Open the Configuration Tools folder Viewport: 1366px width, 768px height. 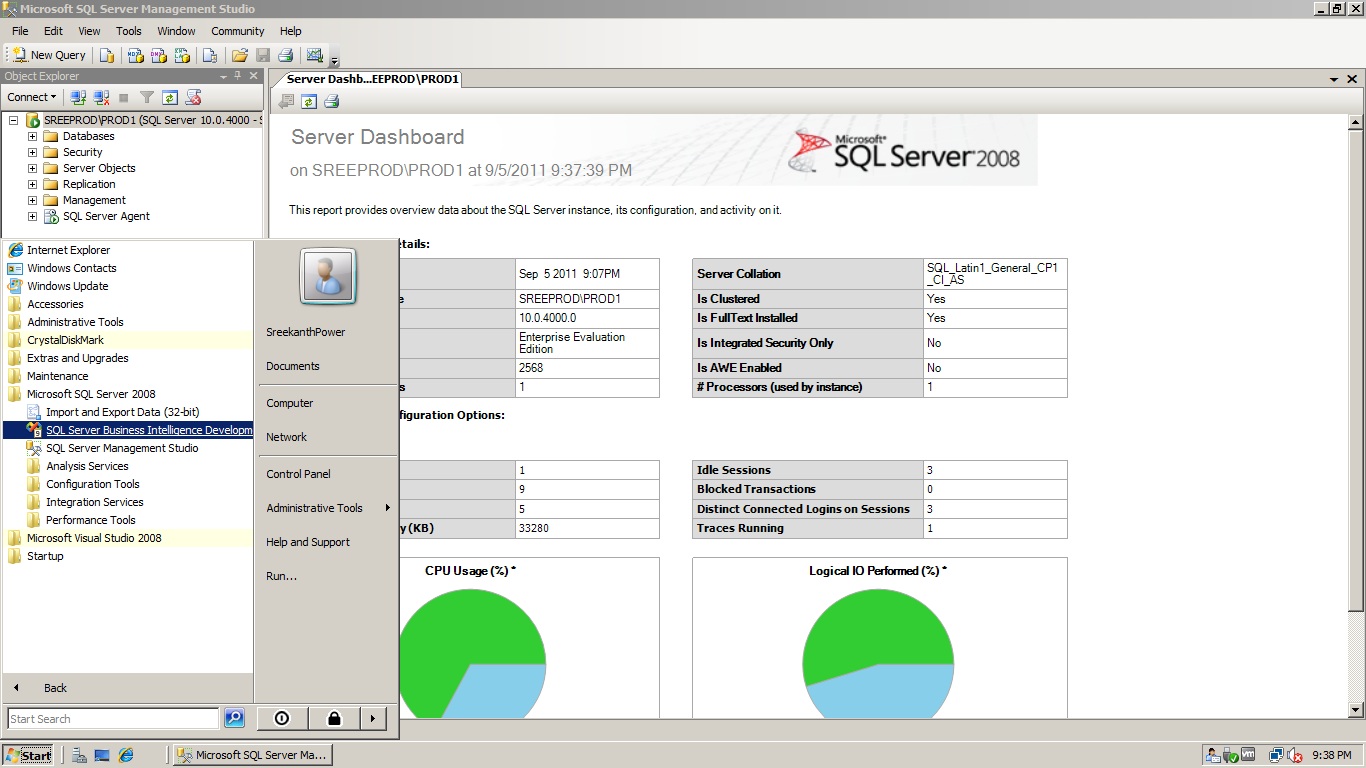128,484
